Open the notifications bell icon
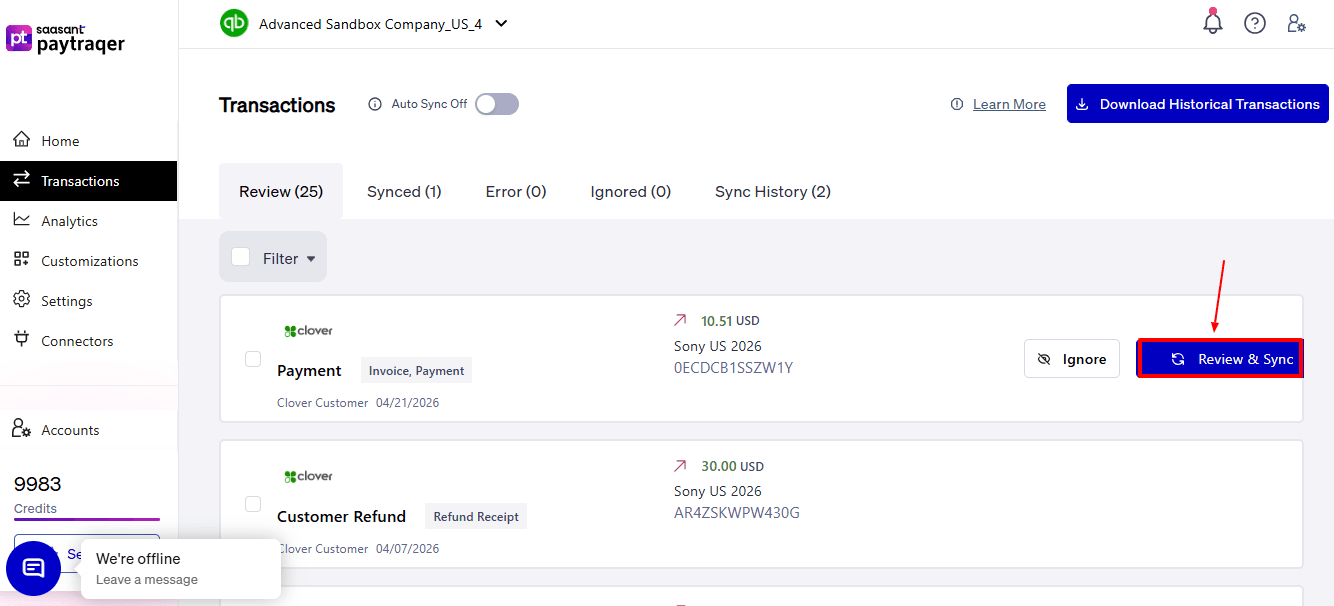The height and width of the screenshot is (606, 1334). pyautogui.click(x=1213, y=22)
